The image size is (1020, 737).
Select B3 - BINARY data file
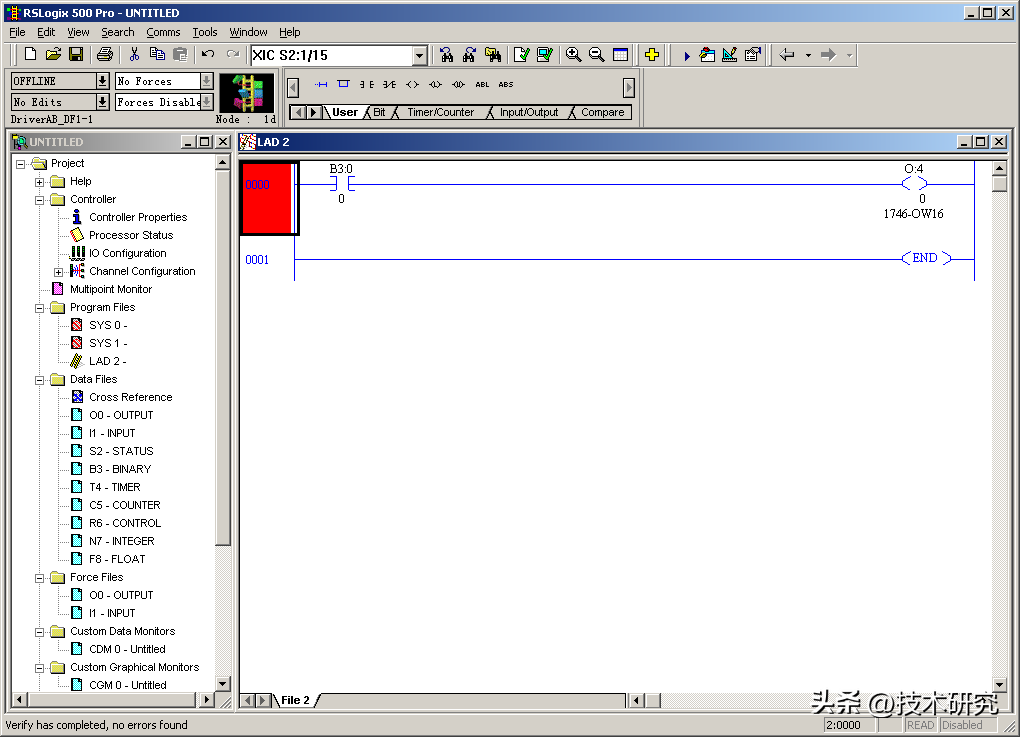[x=120, y=469]
